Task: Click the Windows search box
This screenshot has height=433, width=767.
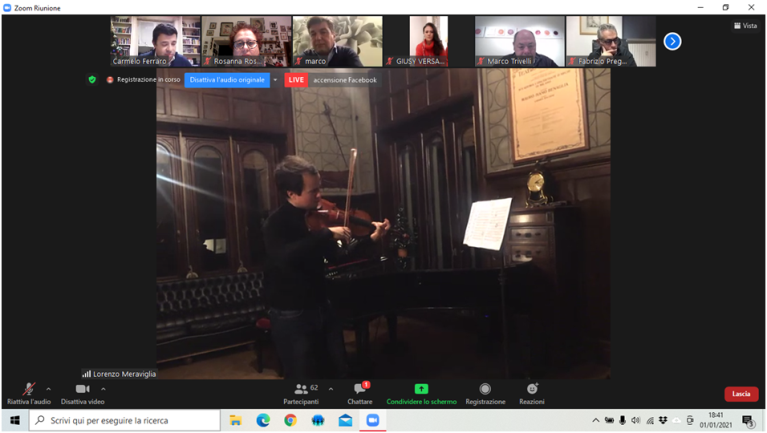Action: pyautogui.click(x=125, y=421)
